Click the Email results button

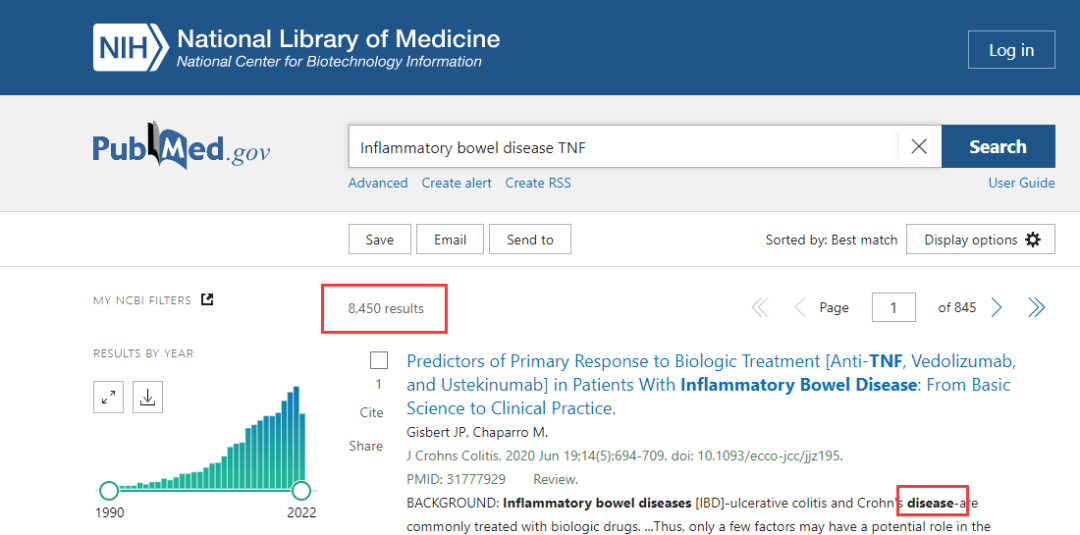(x=450, y=240)
